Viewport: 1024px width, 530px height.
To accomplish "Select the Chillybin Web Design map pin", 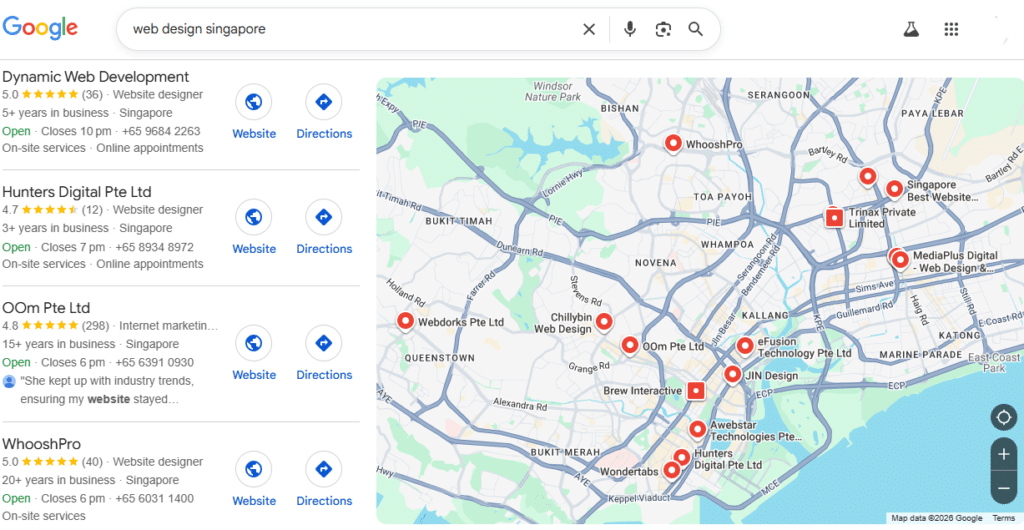I will pyautogui.click(x=604, y=321).
